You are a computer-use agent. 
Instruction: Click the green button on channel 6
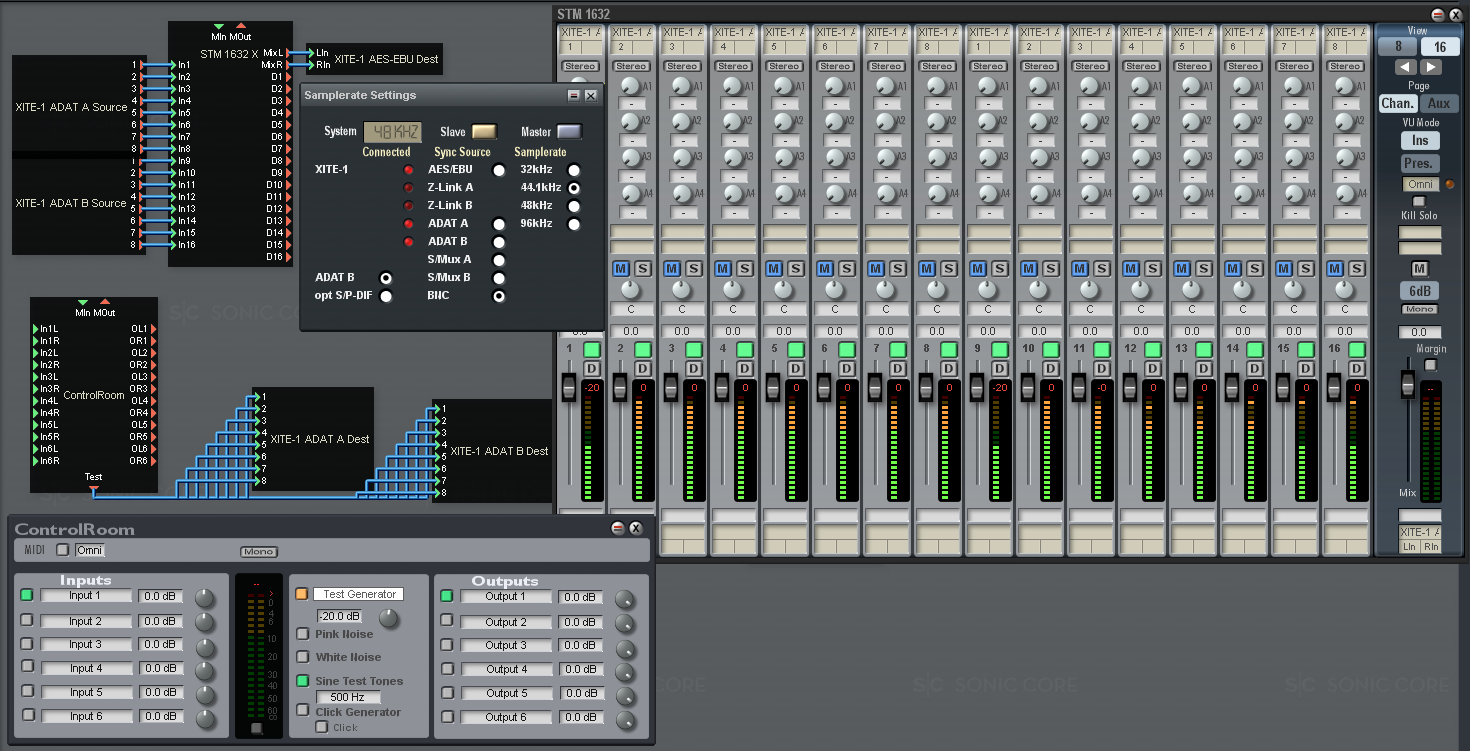(847, 349)
